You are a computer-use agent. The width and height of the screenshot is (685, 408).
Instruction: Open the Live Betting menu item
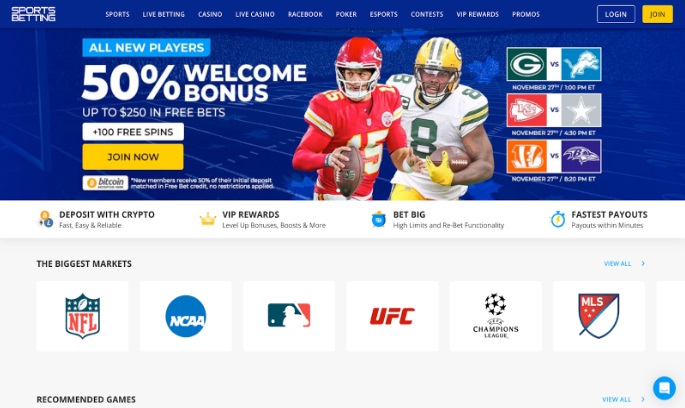click(x=163, y=14)
